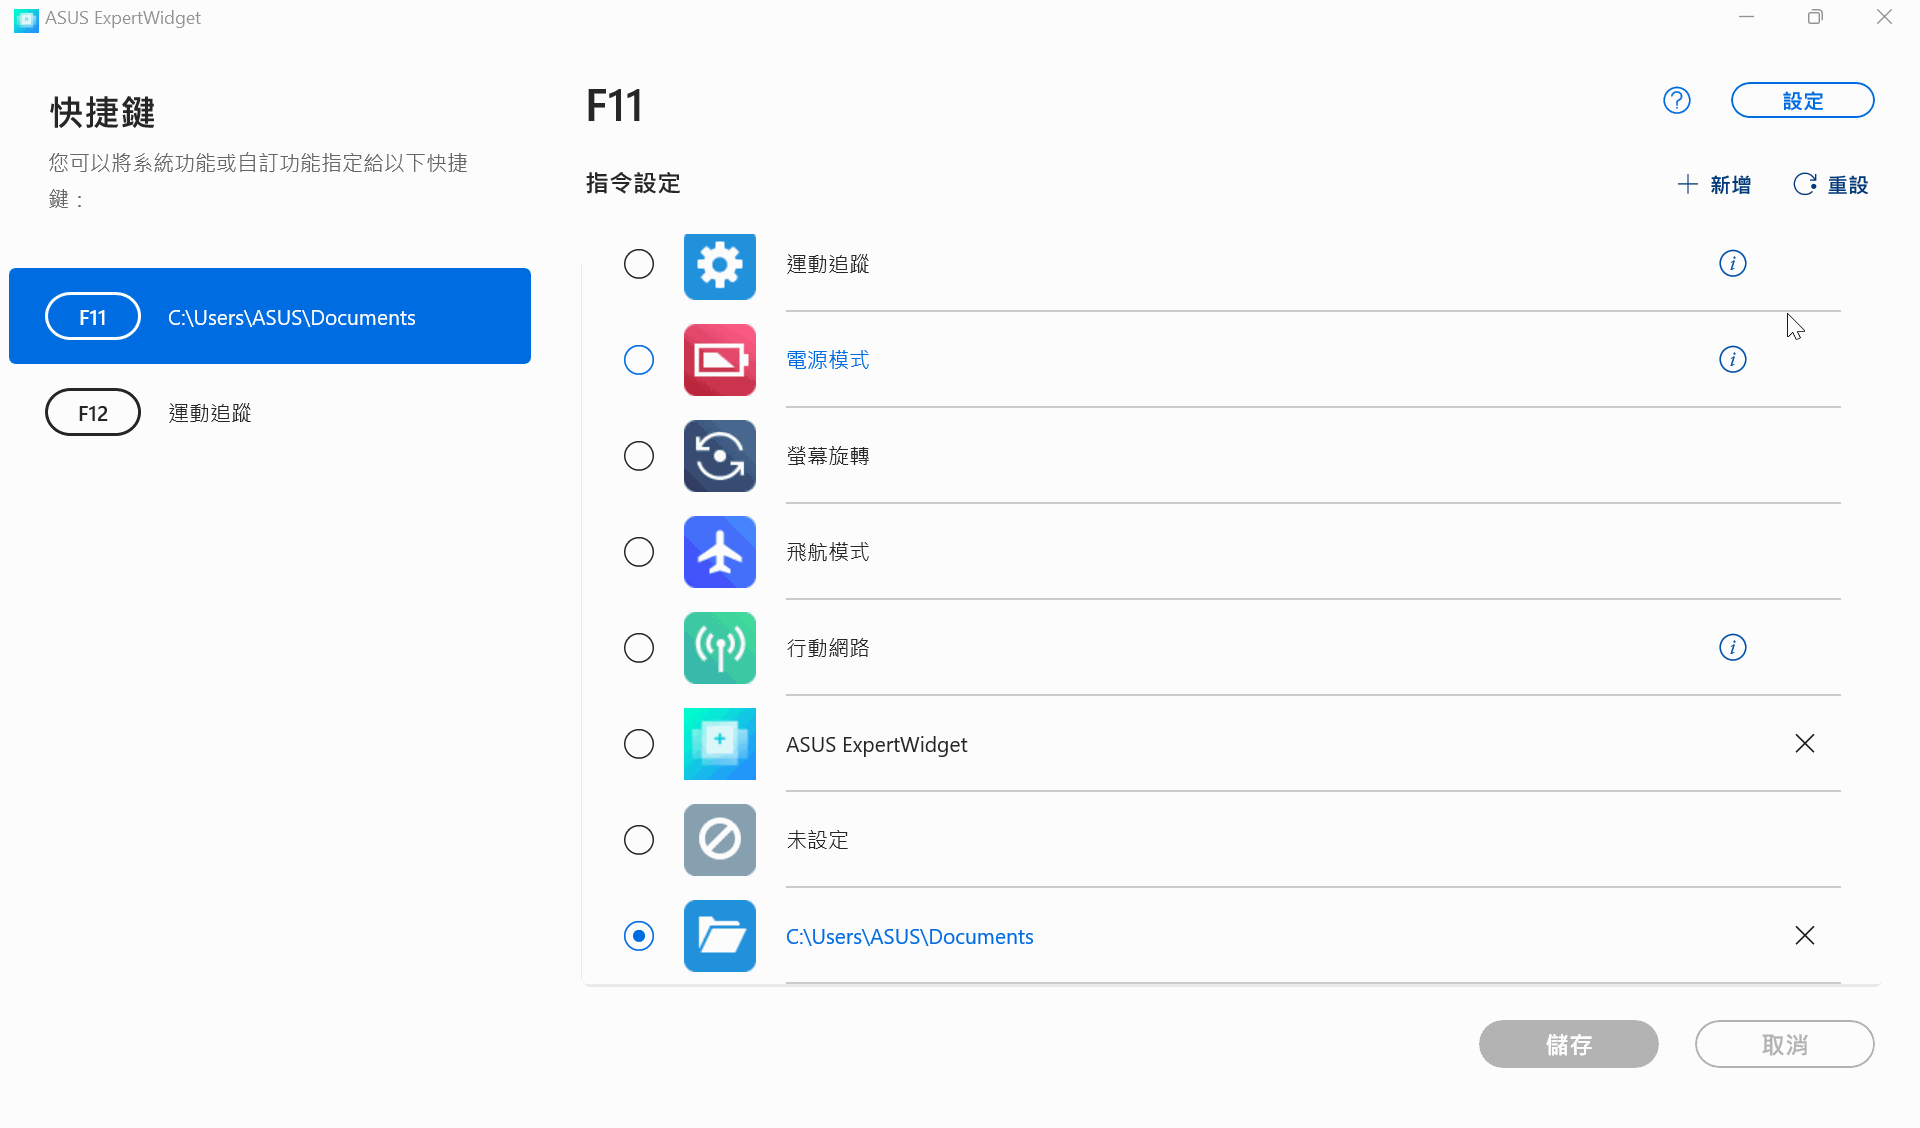Select the 飛航模式 radio button
The height and width of the screenshot is (1128, 1920).
[x=639, y=552]
